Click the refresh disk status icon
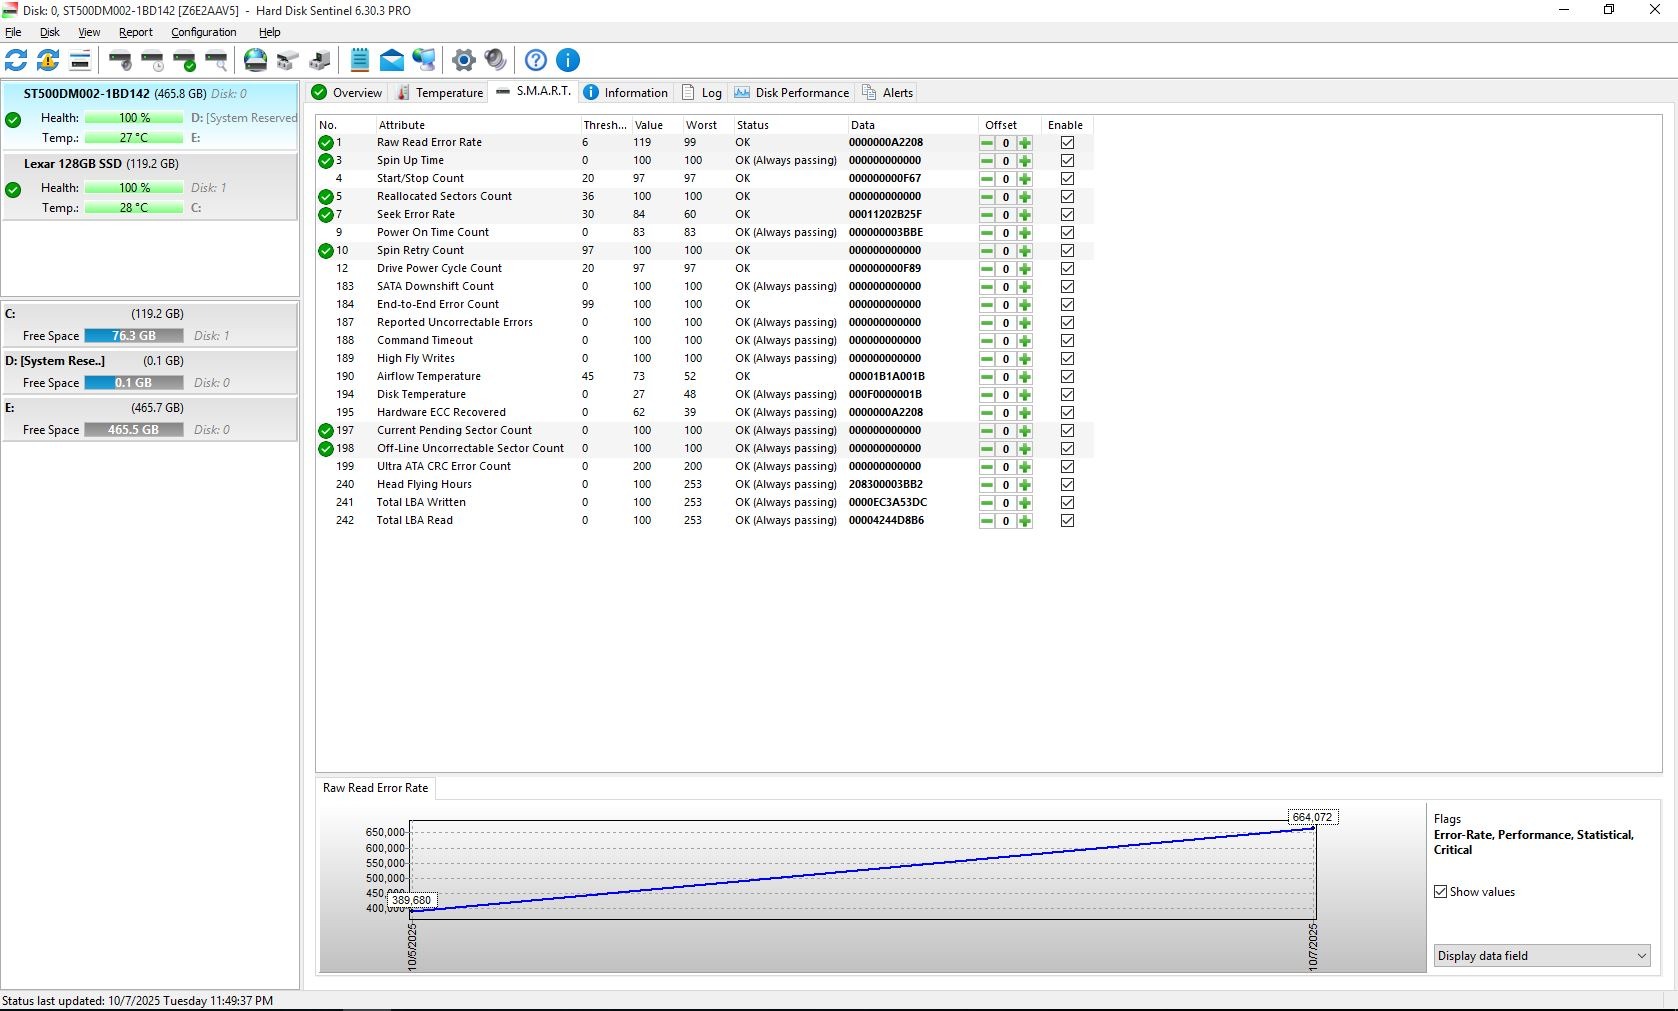 click(x=17, y=60)
